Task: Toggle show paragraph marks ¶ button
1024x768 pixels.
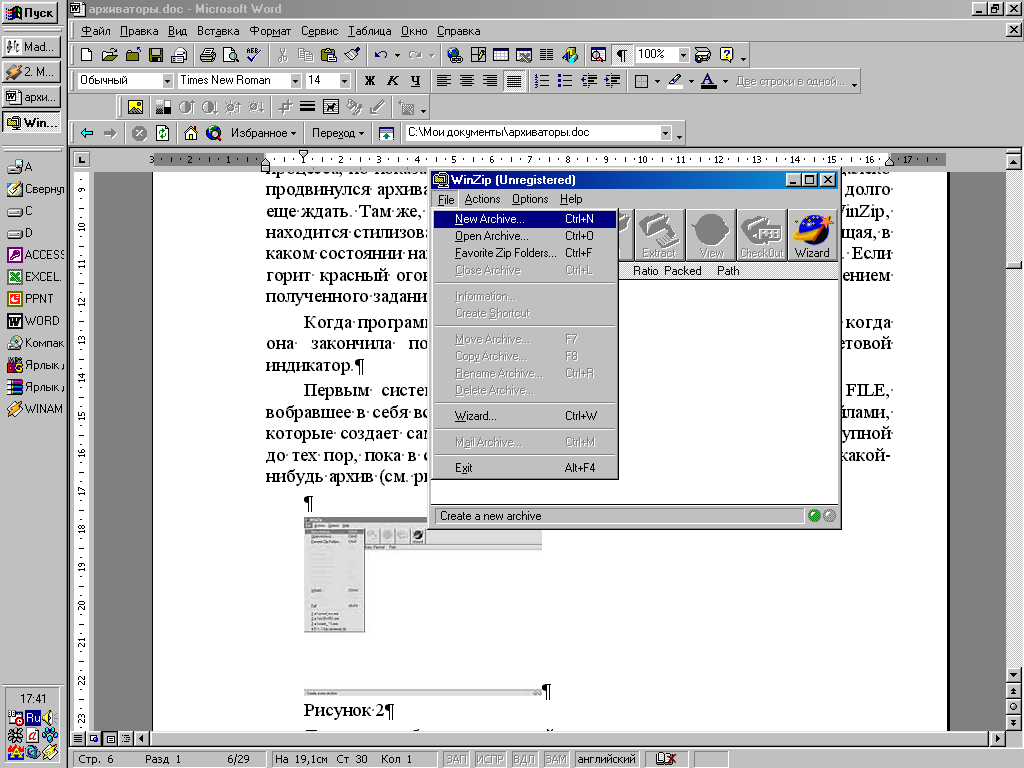Action: coord(621,55)
